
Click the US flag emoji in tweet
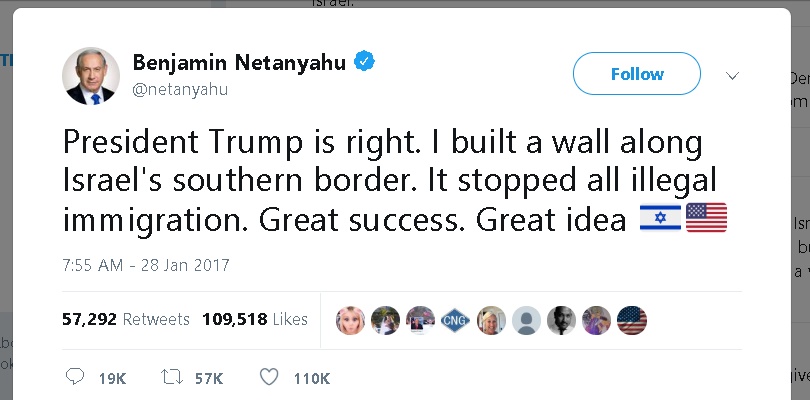706,218
